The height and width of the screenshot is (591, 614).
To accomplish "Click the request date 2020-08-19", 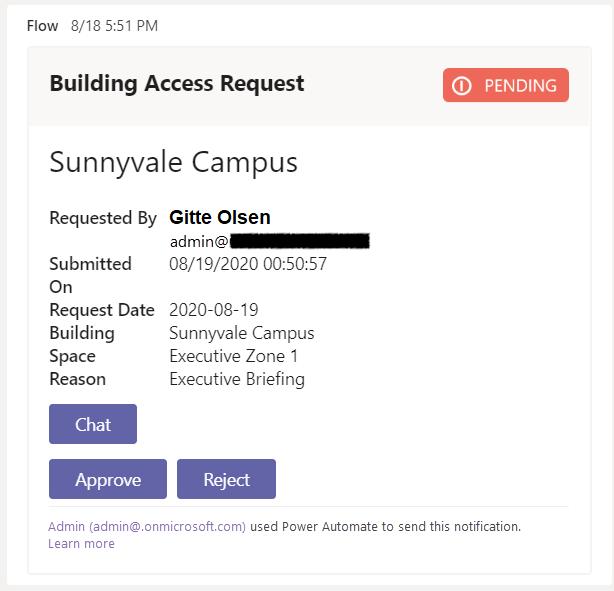I will 214,310.
